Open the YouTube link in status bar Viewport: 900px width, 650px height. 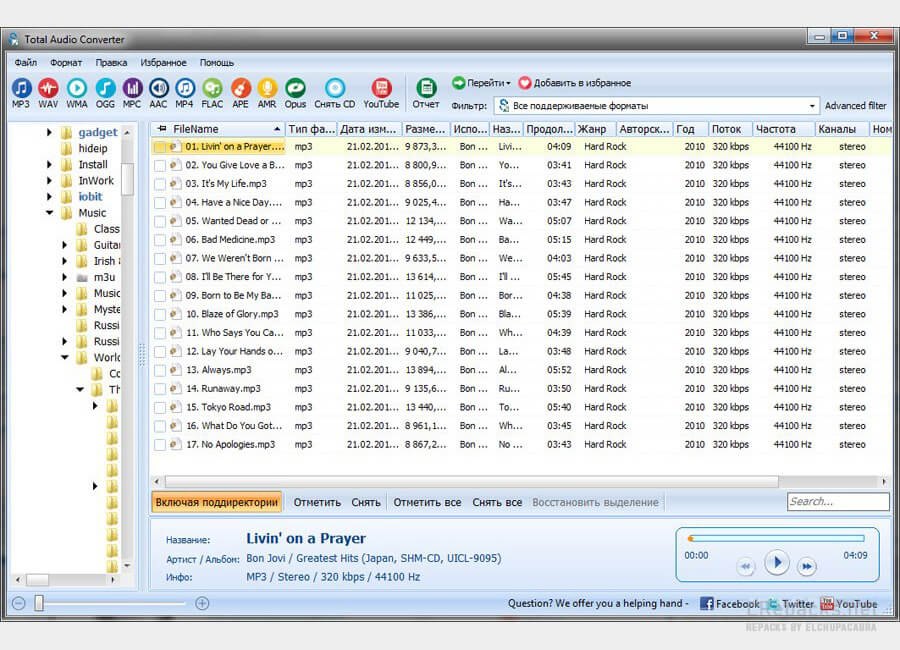[849, 603]
